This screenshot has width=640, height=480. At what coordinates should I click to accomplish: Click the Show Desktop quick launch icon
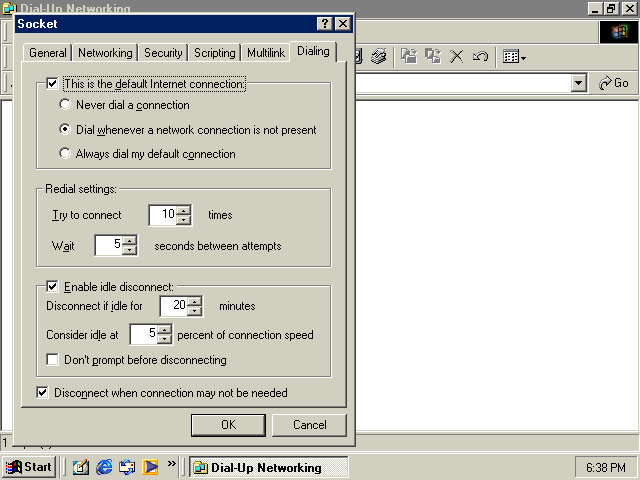pos(81,467)
